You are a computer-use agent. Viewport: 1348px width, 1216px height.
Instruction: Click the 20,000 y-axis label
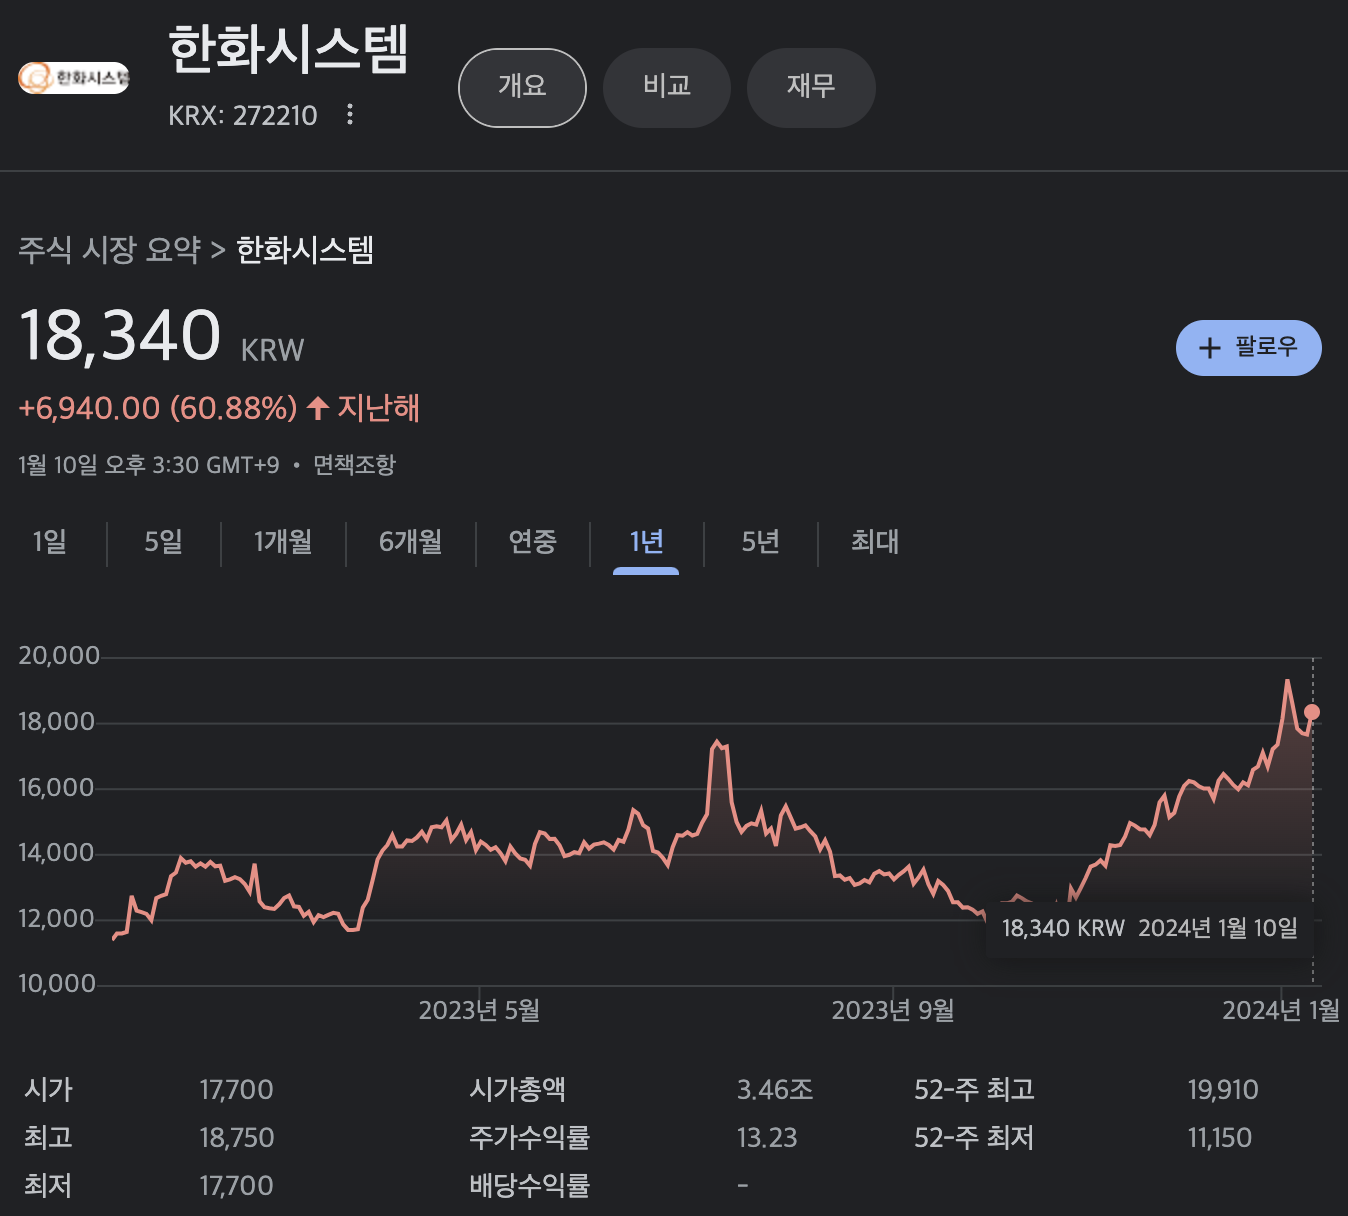[x=59, y=656]
